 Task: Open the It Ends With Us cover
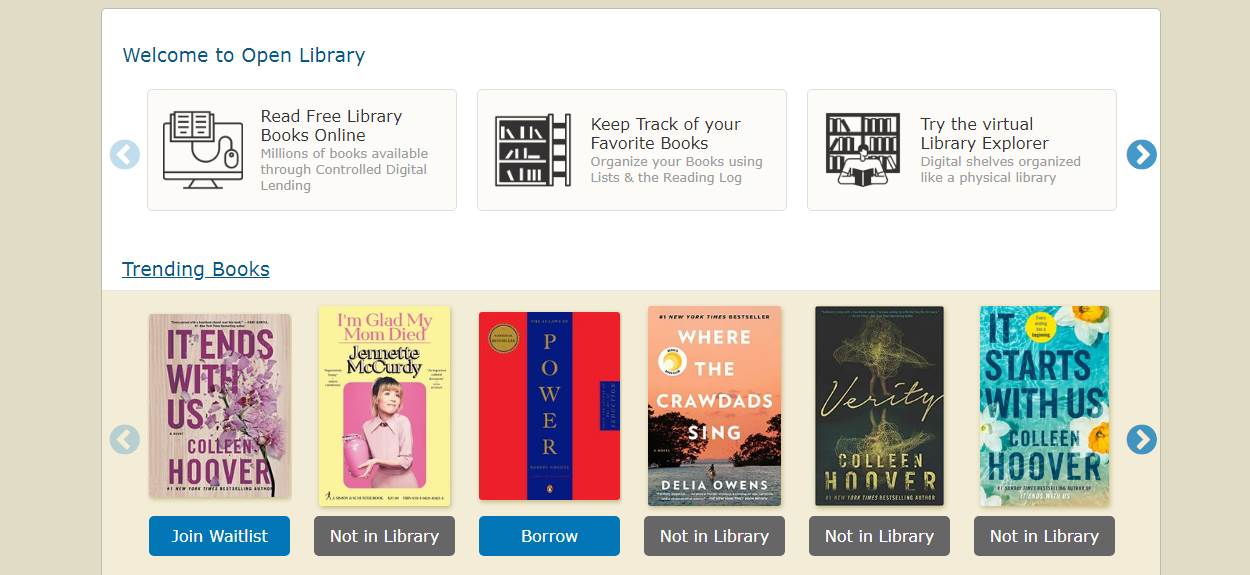click(220, 406)
